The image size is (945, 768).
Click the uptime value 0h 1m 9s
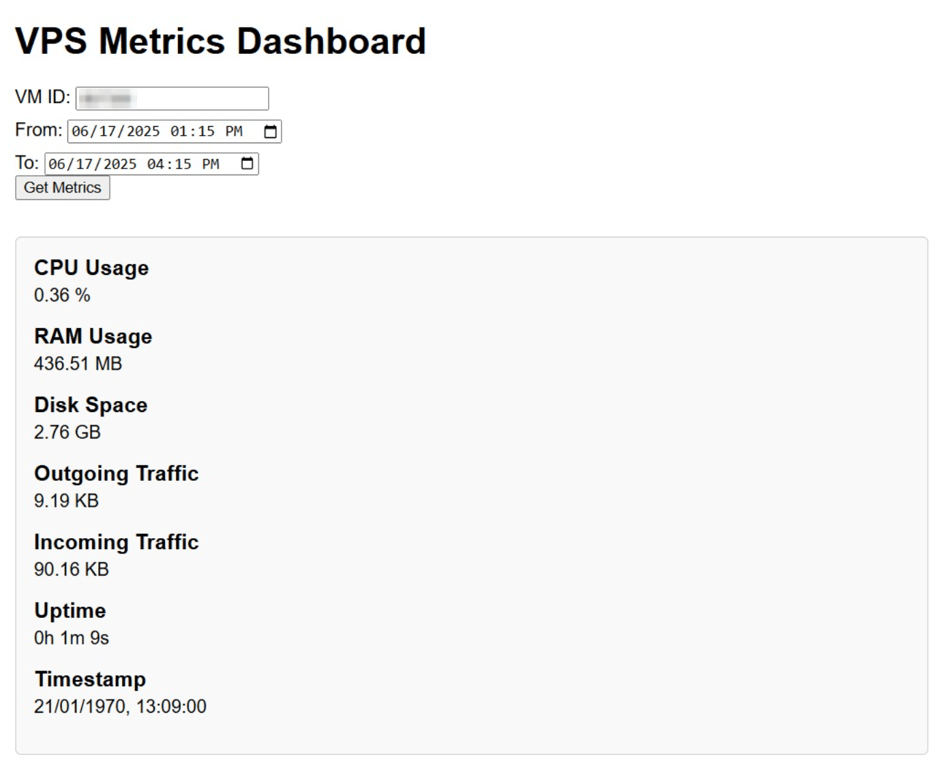71,638
